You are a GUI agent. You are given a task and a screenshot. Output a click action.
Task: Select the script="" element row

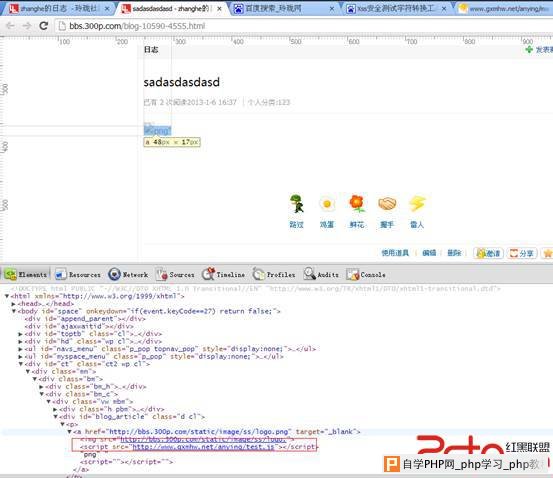pyautogui.click(x=127, y=462)
